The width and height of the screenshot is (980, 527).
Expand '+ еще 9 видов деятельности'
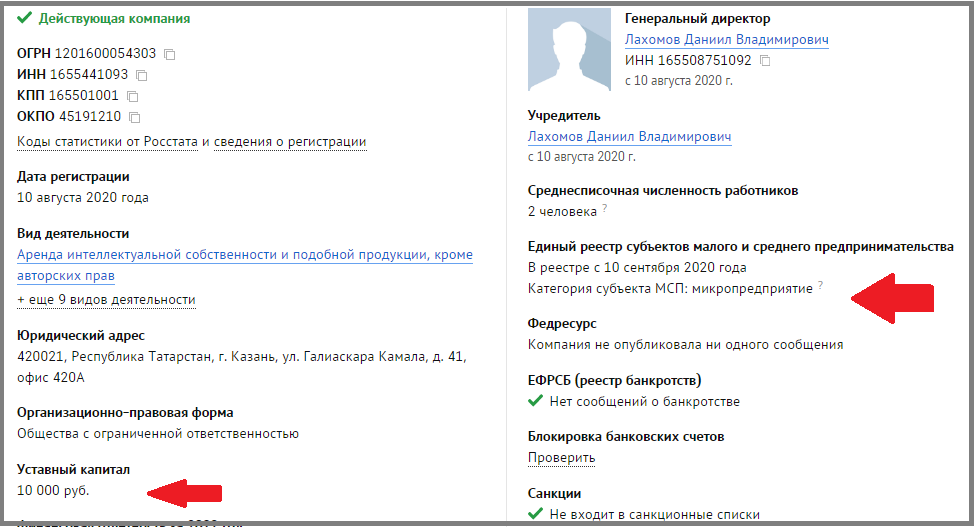click(106, 300)
